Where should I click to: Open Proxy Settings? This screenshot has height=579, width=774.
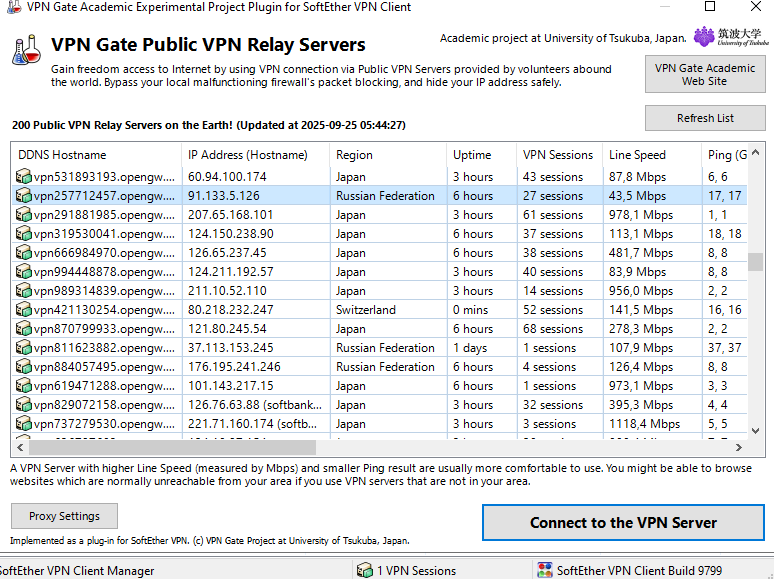point(65,516)
